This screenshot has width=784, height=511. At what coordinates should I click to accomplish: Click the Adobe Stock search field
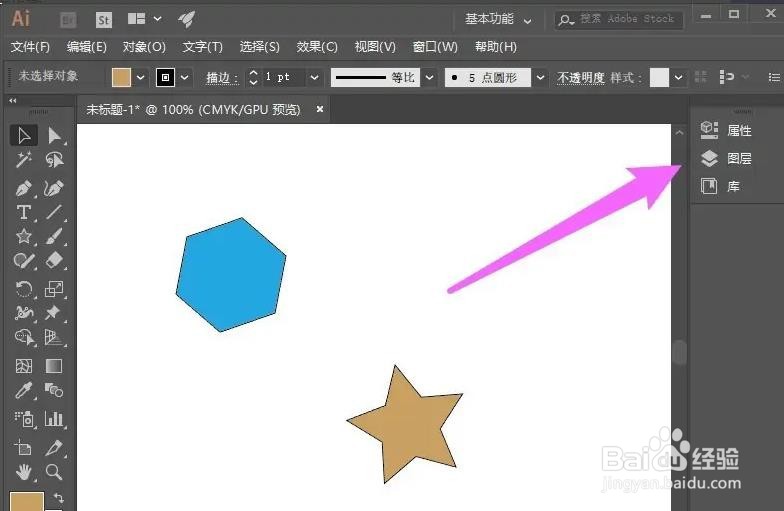tap(619, 20)
